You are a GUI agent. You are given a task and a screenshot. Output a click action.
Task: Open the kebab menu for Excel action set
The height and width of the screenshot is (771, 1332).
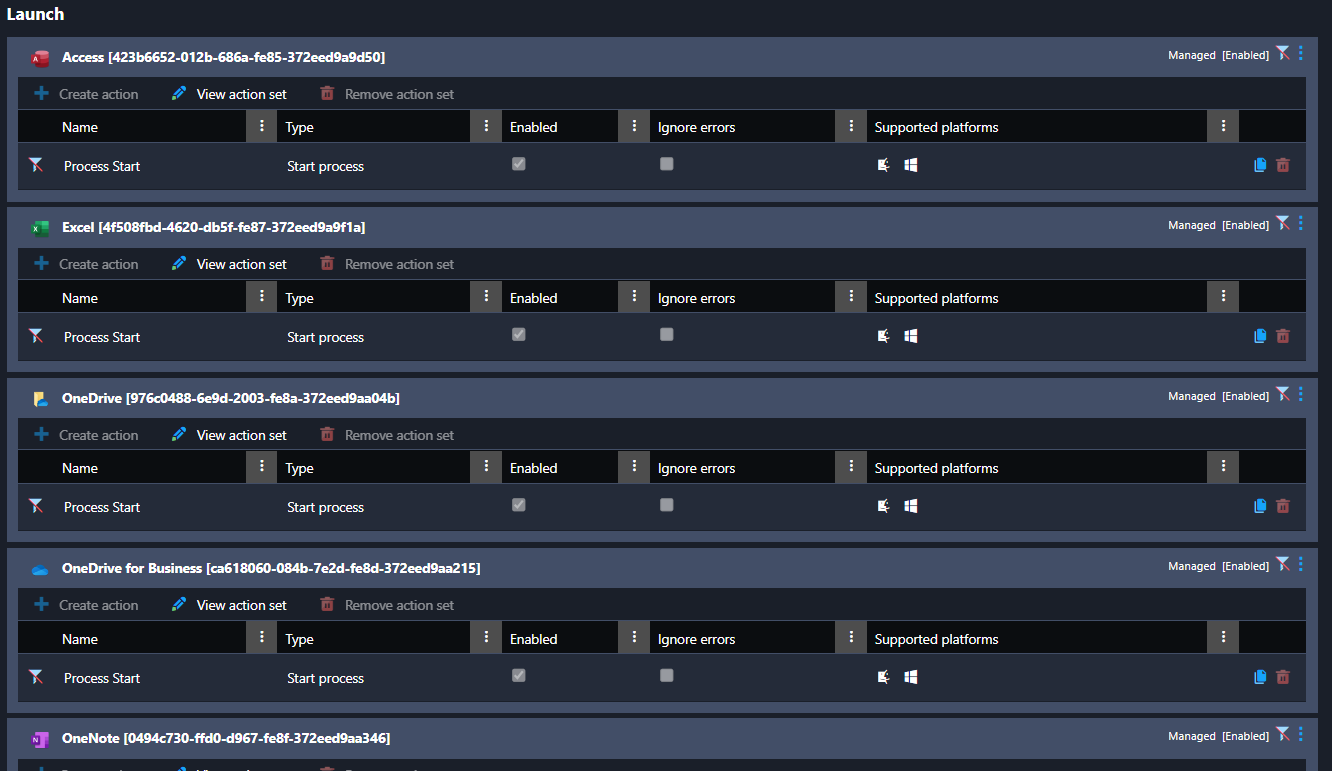[x=1301, y=223]
